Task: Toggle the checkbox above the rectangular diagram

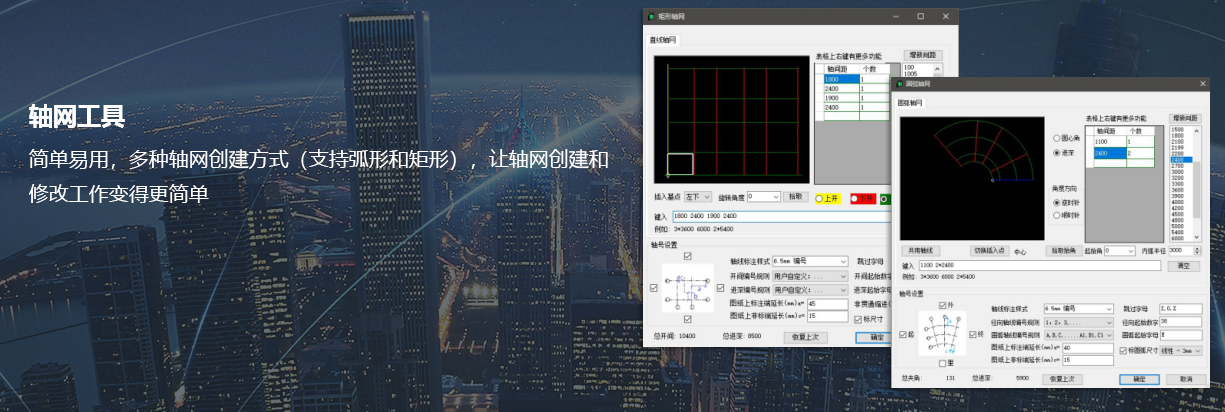Action: [x=688, y=256]
